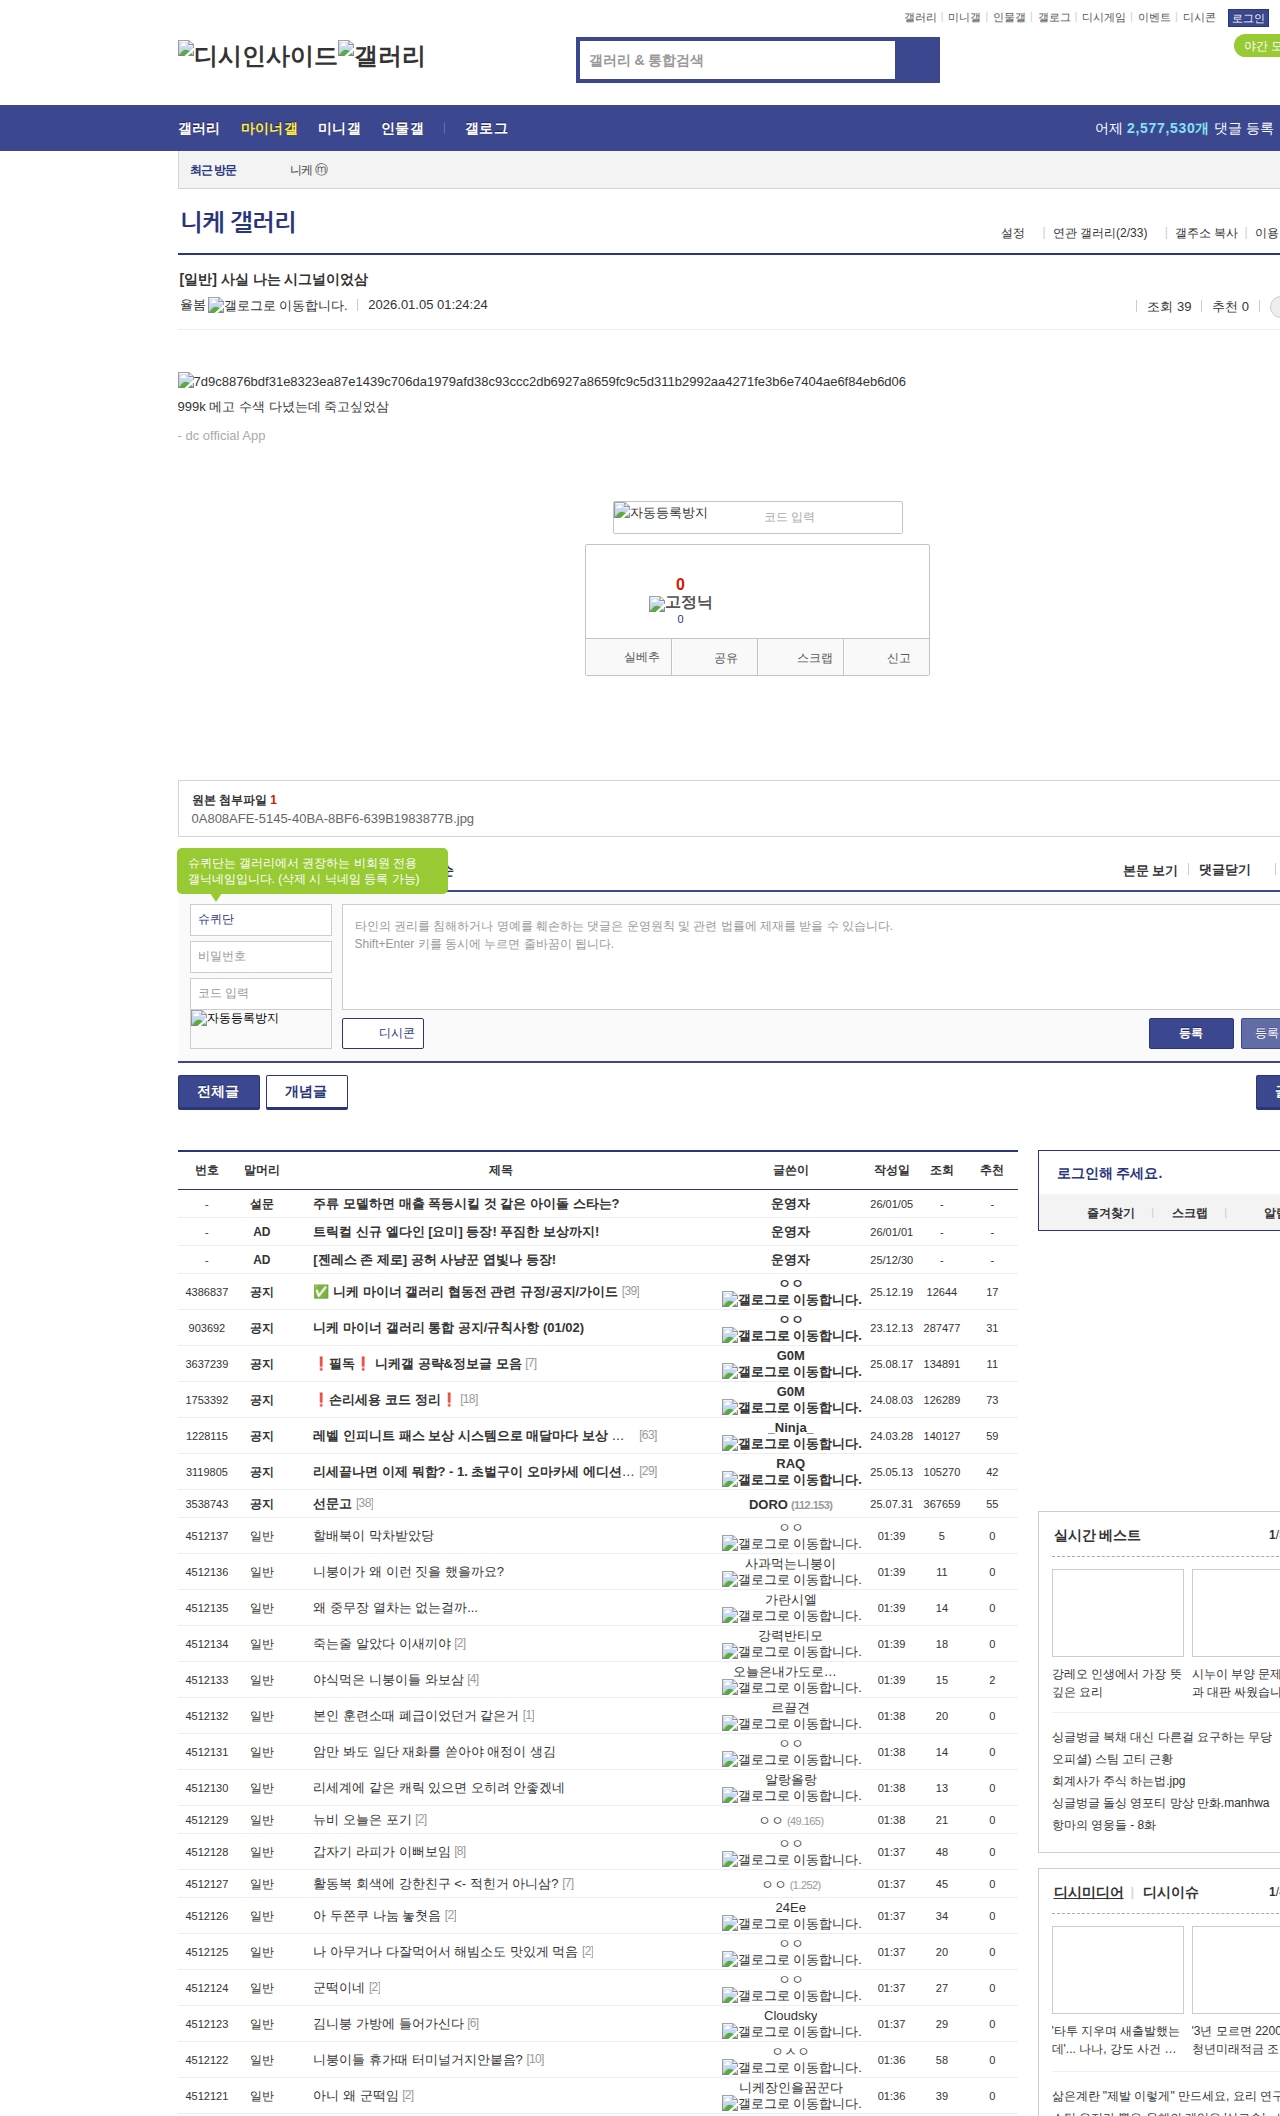Click the 갤러리 logo image in header
Screen dimensions: 1280x2116
click(x=381, y=56)
